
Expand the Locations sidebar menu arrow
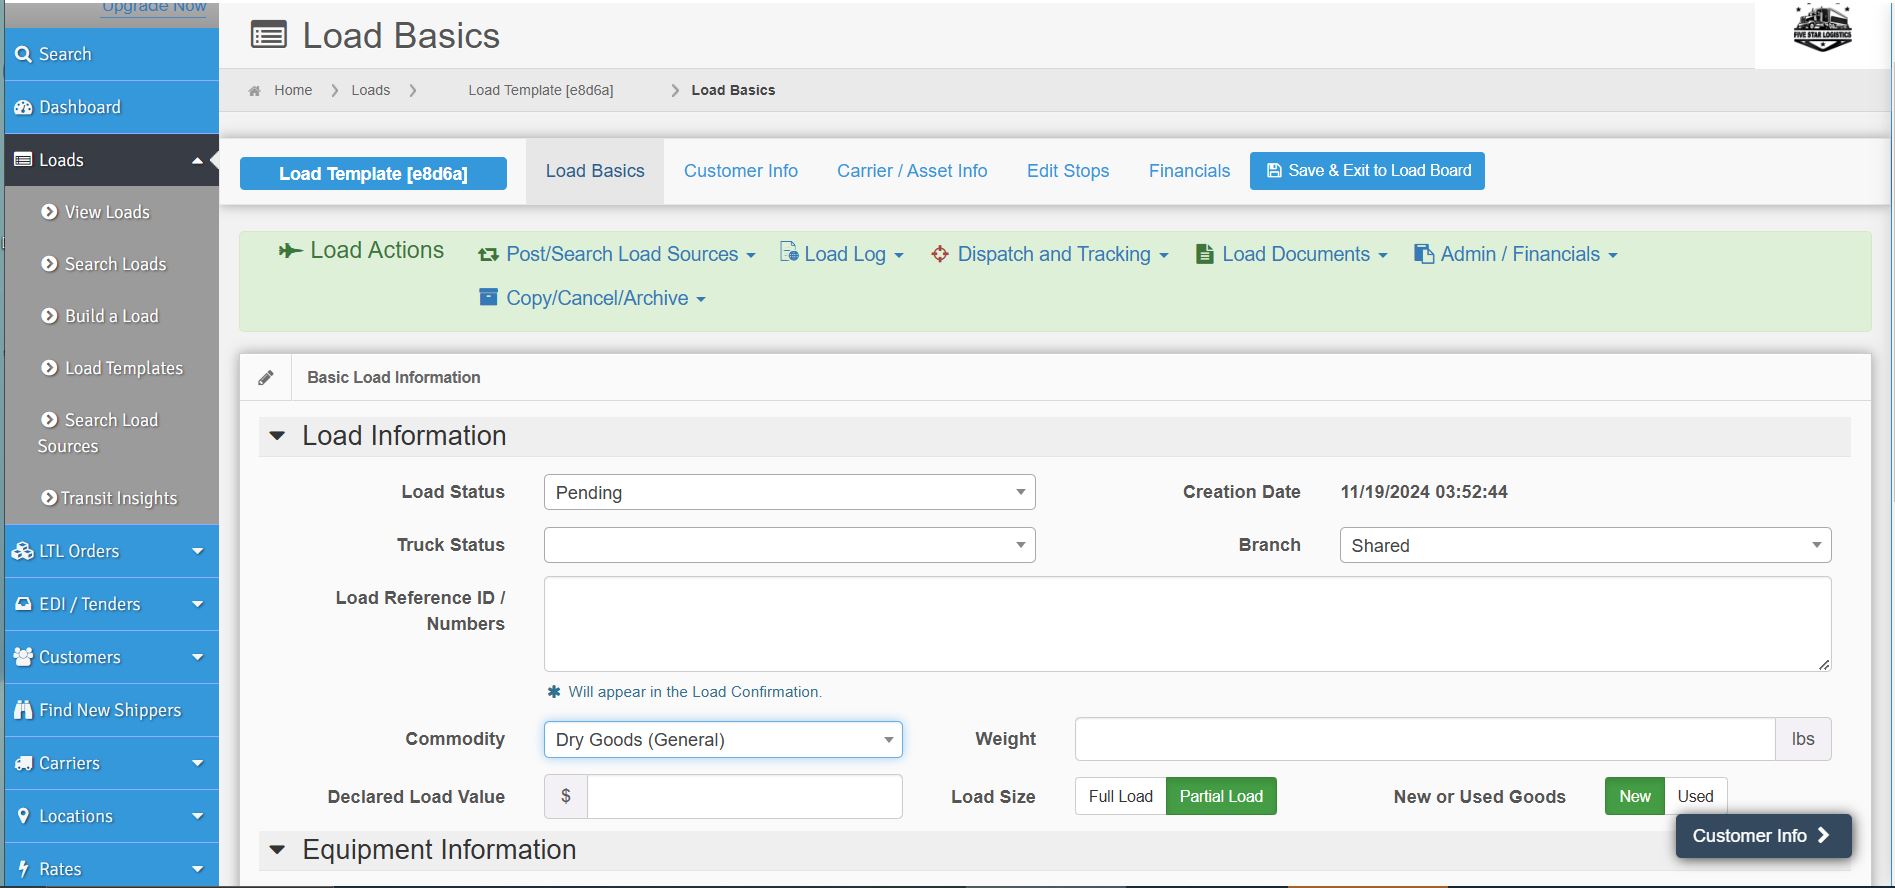197,817
